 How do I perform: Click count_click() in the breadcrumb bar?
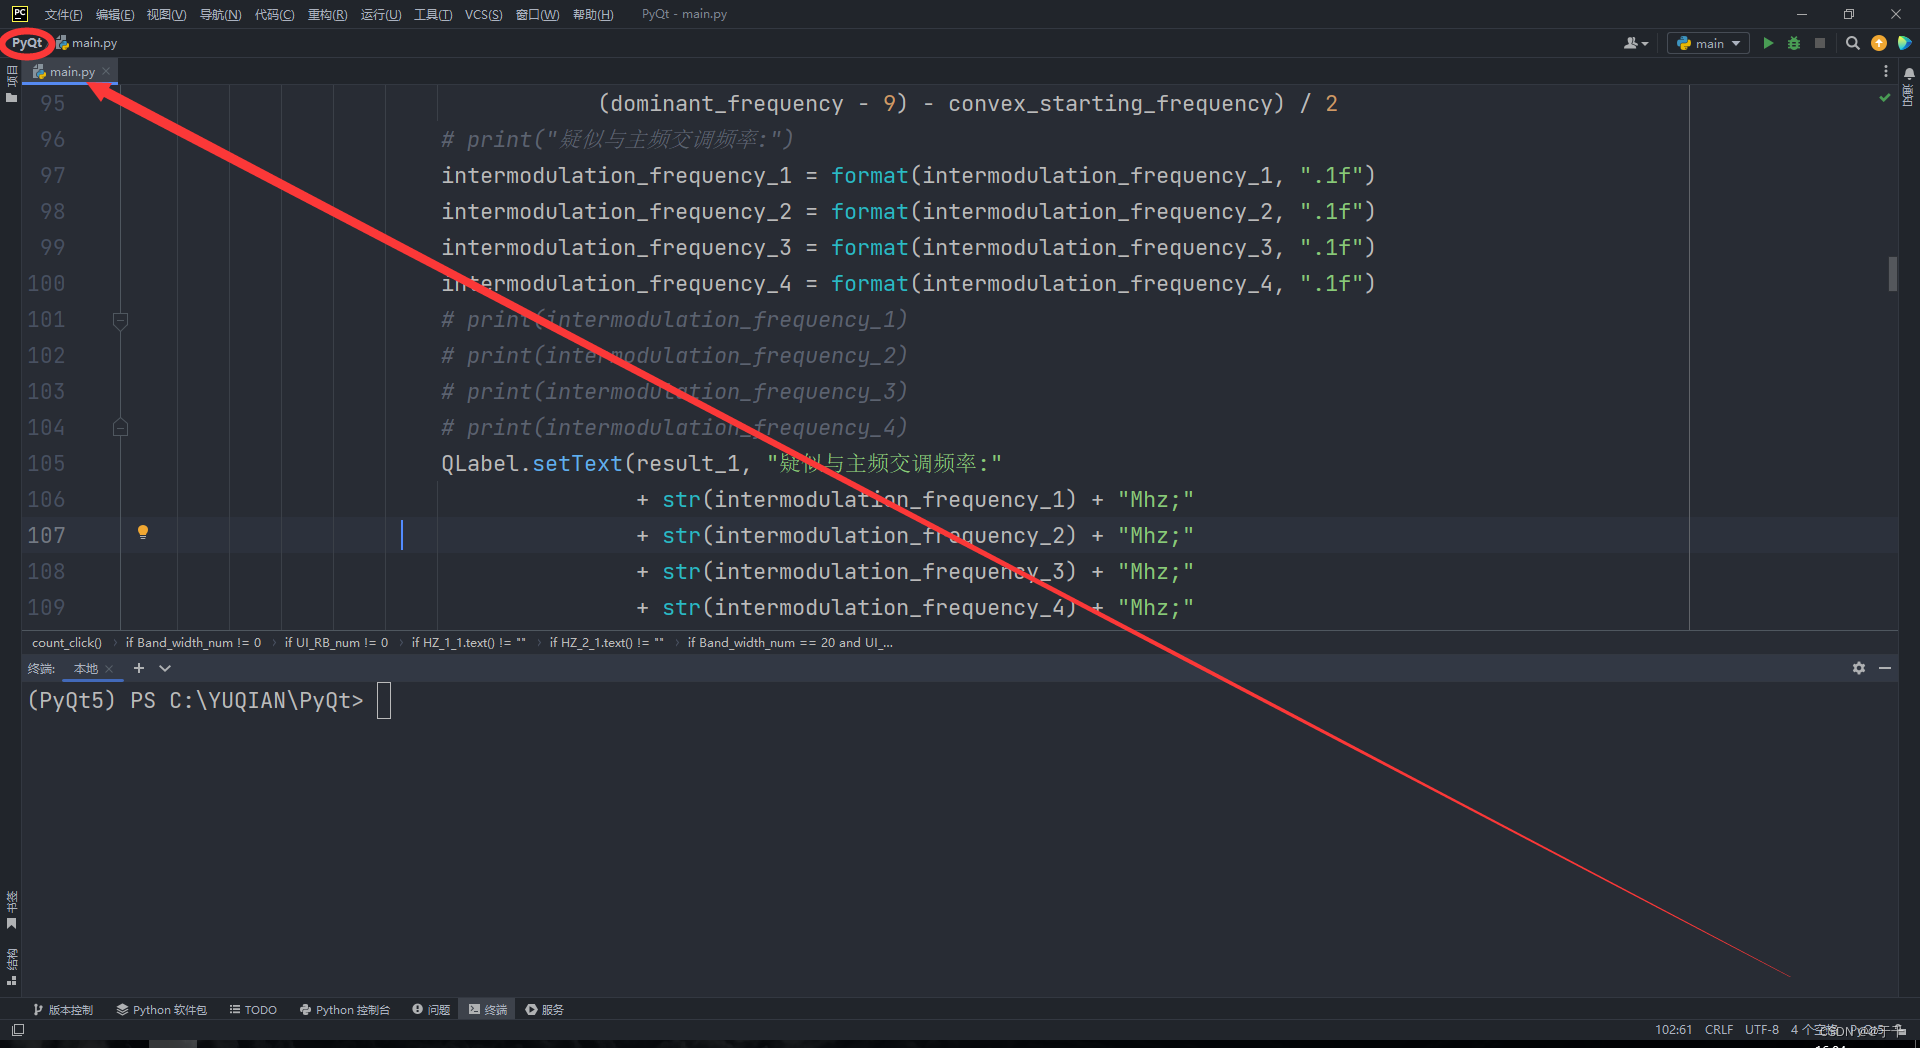pyautogui.click(x=66, y=642)
